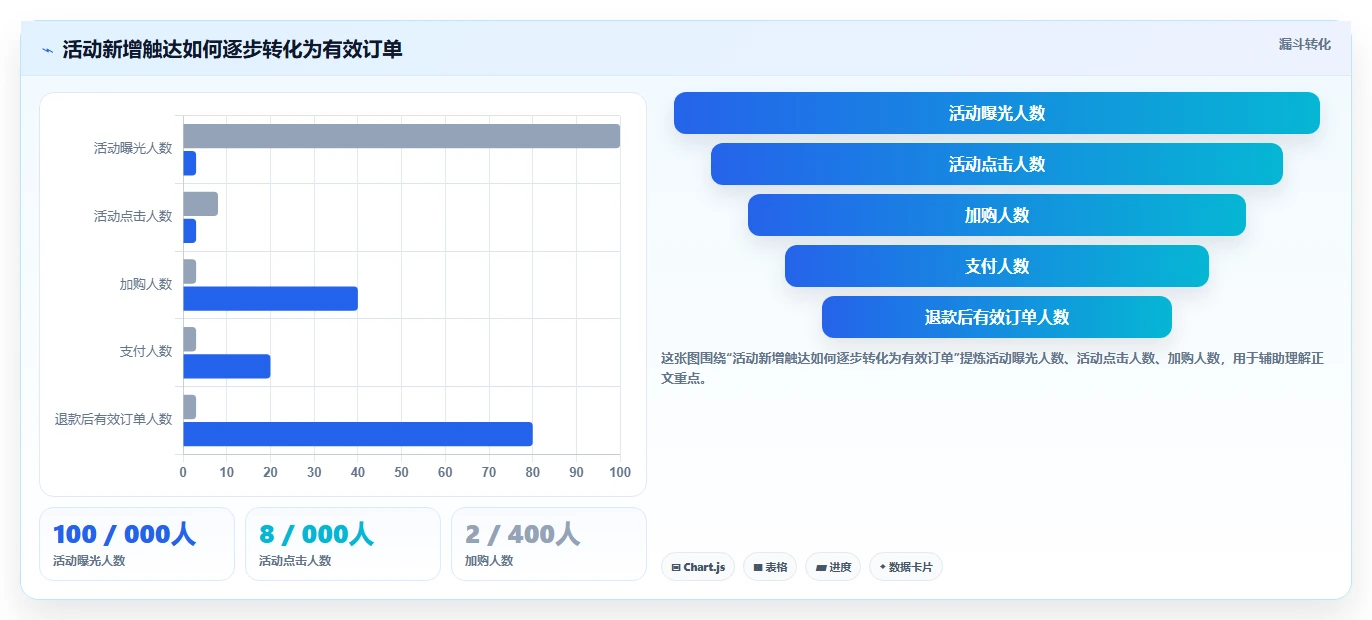
Task: Select the 支付人数 funnel stage
Action: [997, 266]
